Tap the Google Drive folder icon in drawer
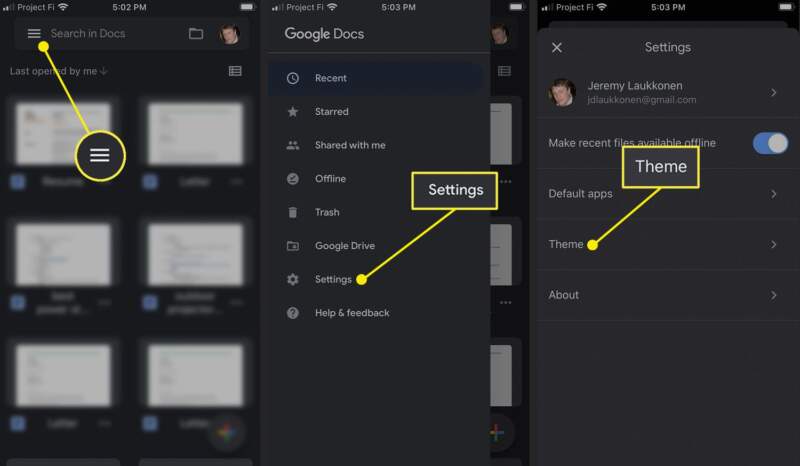Screen dimensions: 800x466 [x=292, y=246]
